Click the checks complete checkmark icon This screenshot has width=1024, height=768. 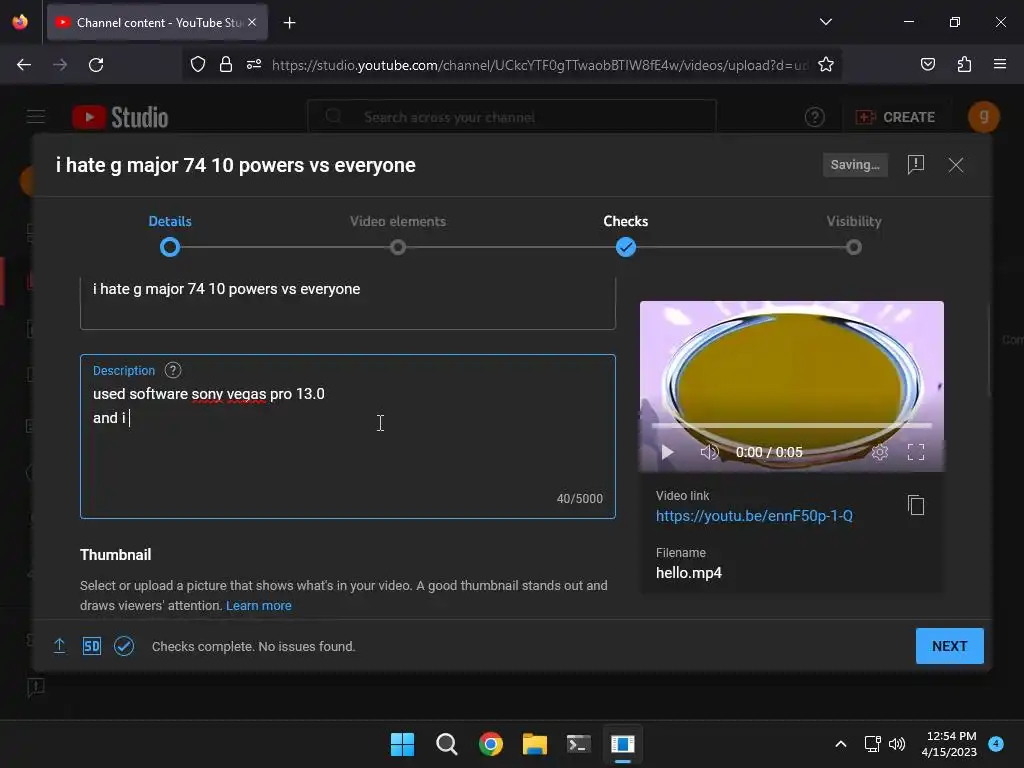coord(124,646)
